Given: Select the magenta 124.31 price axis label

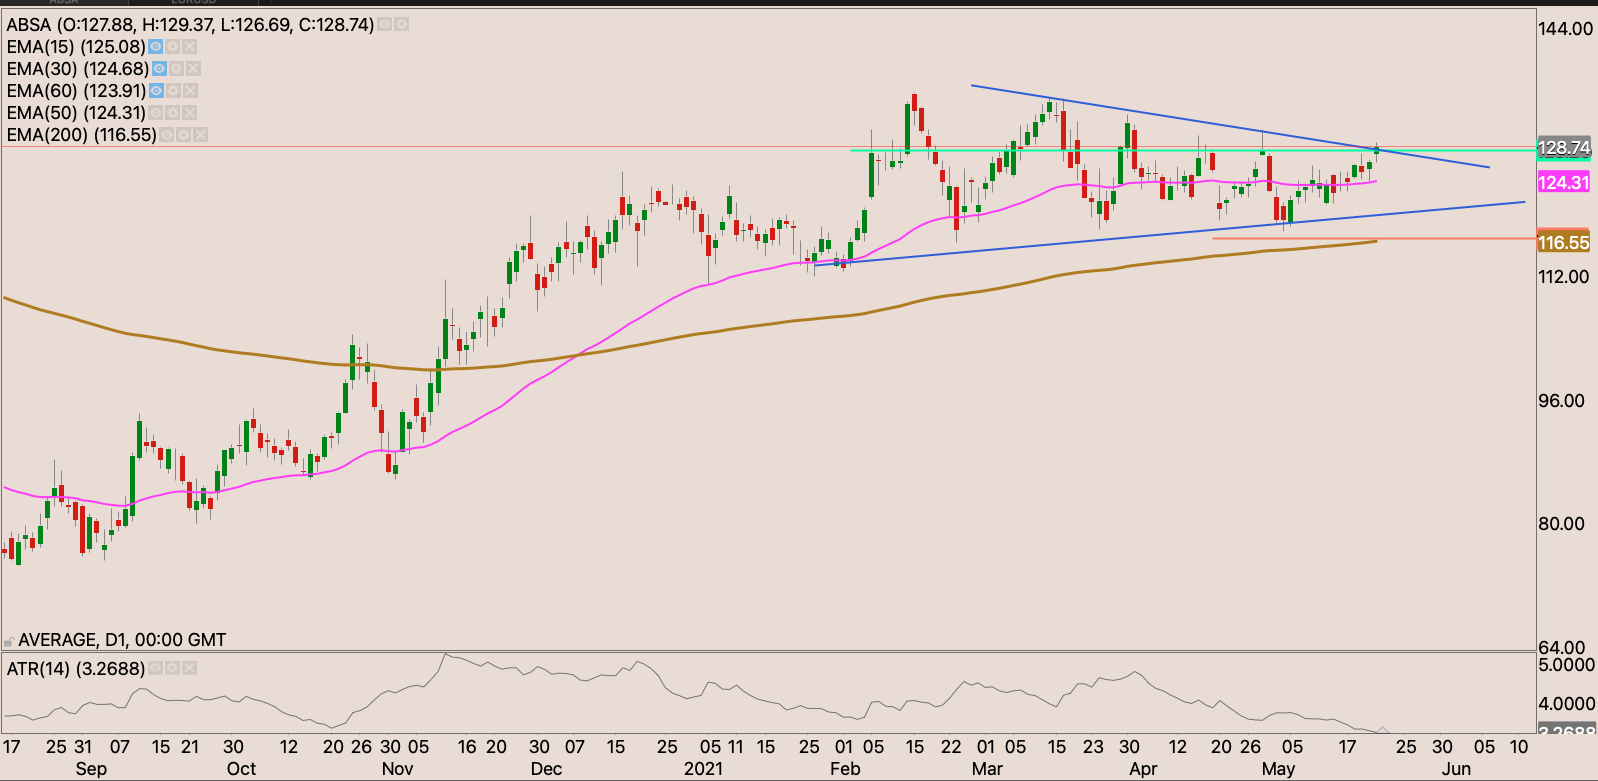Looking at the screenshot, I should pyautogui.click(x=1563, y=182).
